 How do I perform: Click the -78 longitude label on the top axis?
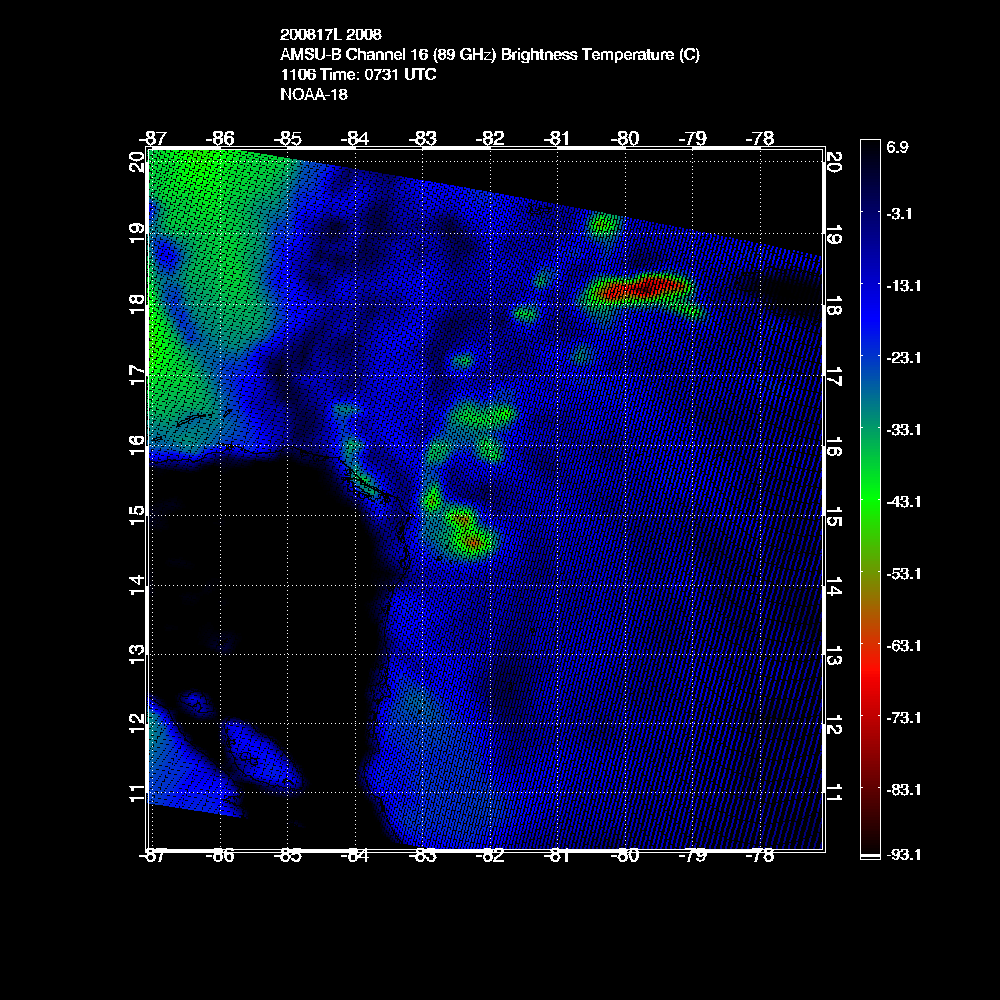tap(760, 138)
